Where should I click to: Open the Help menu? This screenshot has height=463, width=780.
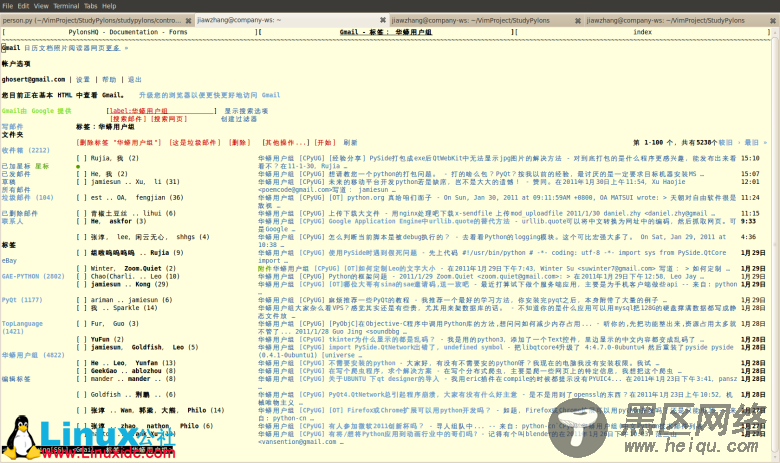[x=109, y=6]
